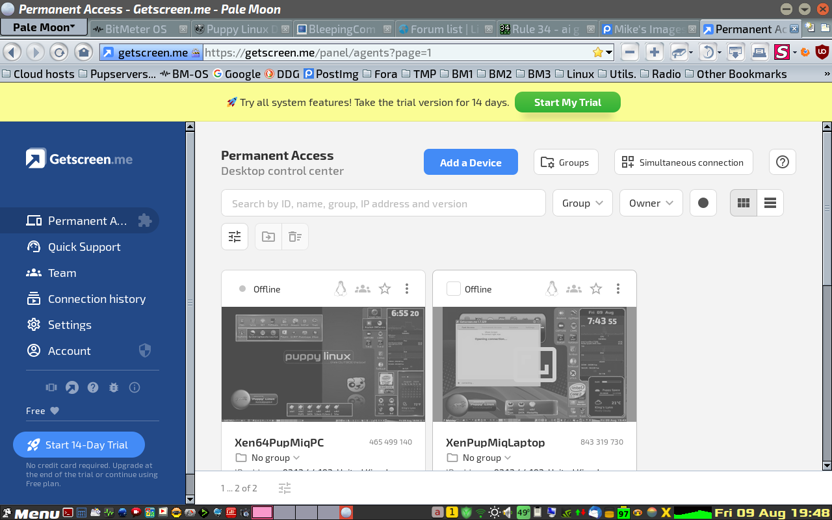Click the shield icon next to Account

tap(144, 350)
